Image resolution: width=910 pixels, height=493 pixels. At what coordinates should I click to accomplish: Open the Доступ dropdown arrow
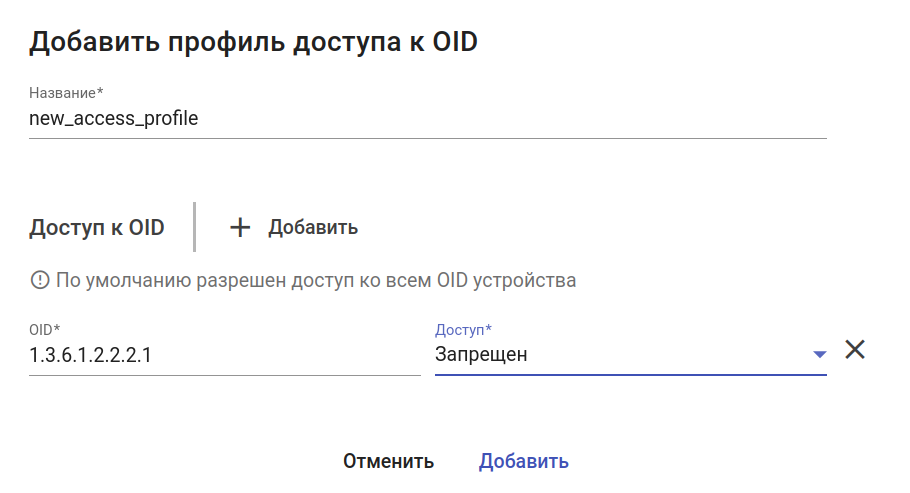[x=819, y=354]
